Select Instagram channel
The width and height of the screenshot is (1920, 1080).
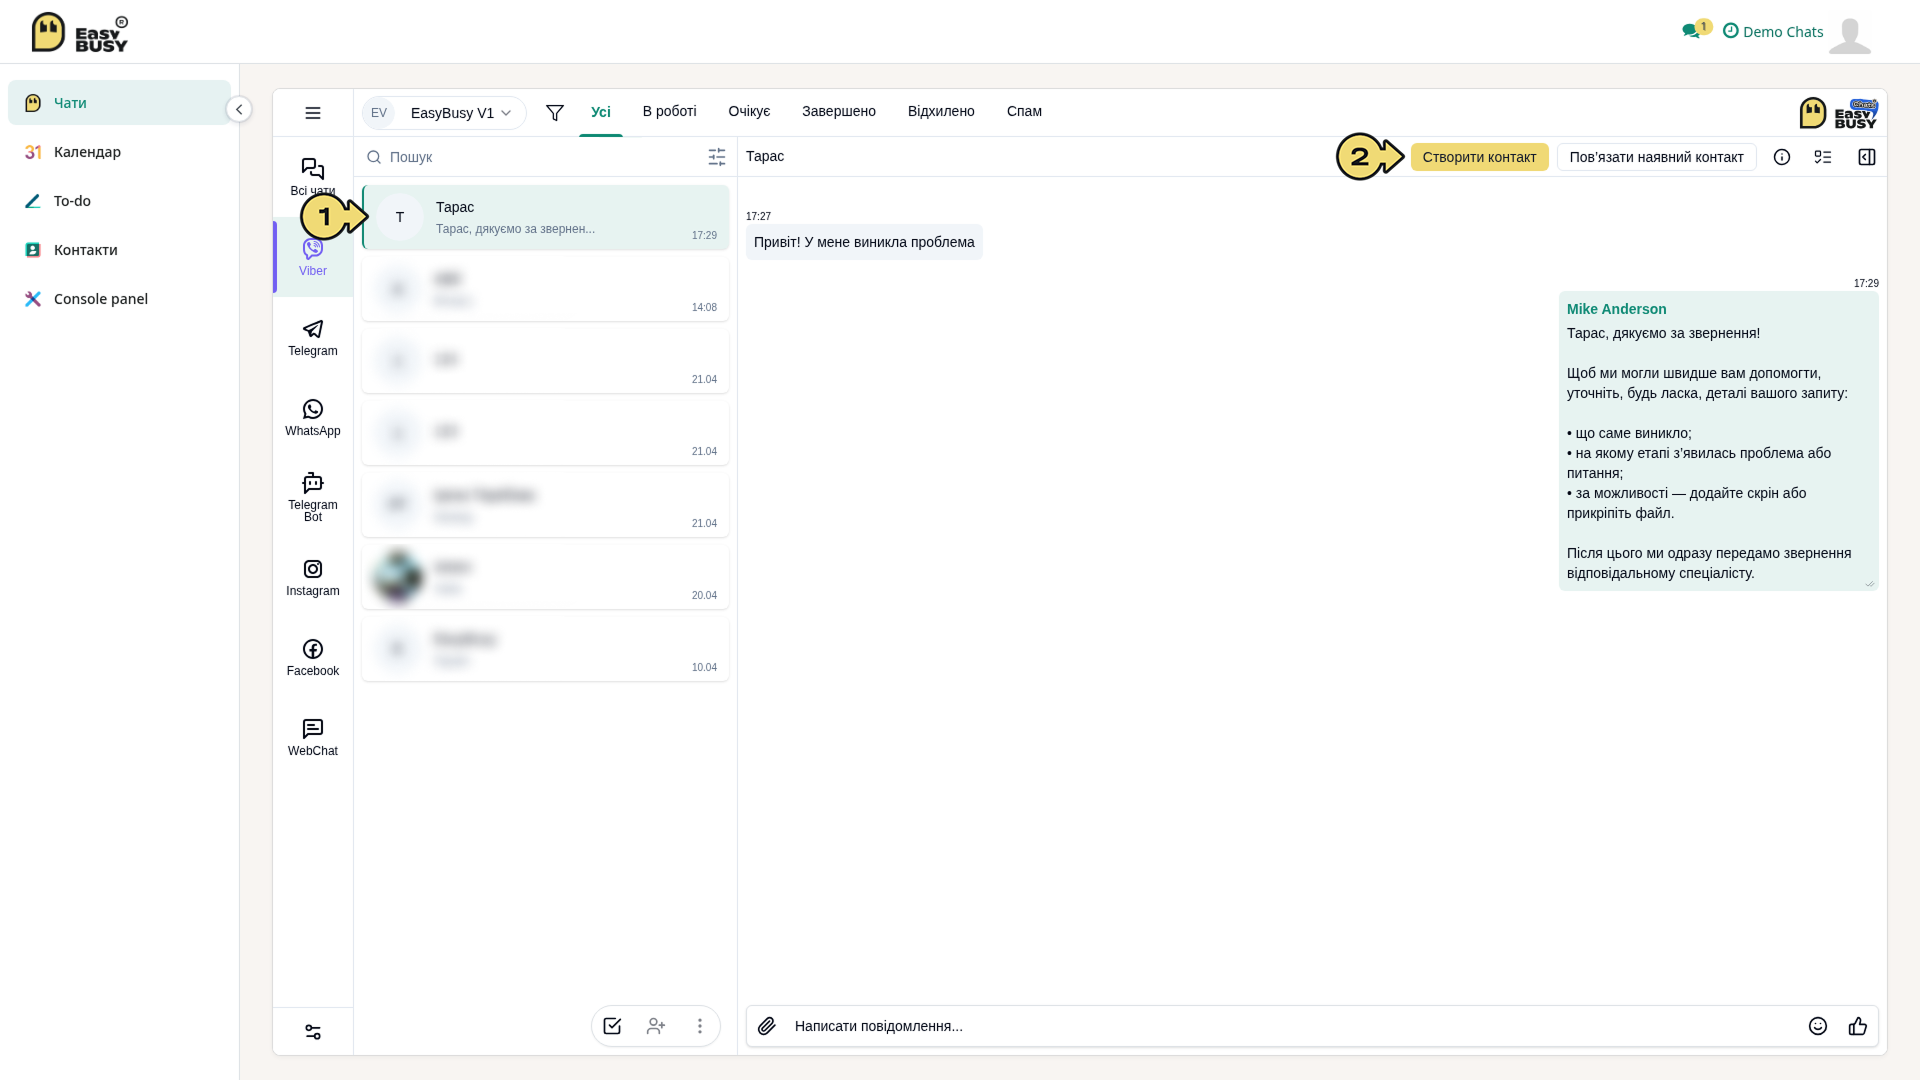point(313,578)
